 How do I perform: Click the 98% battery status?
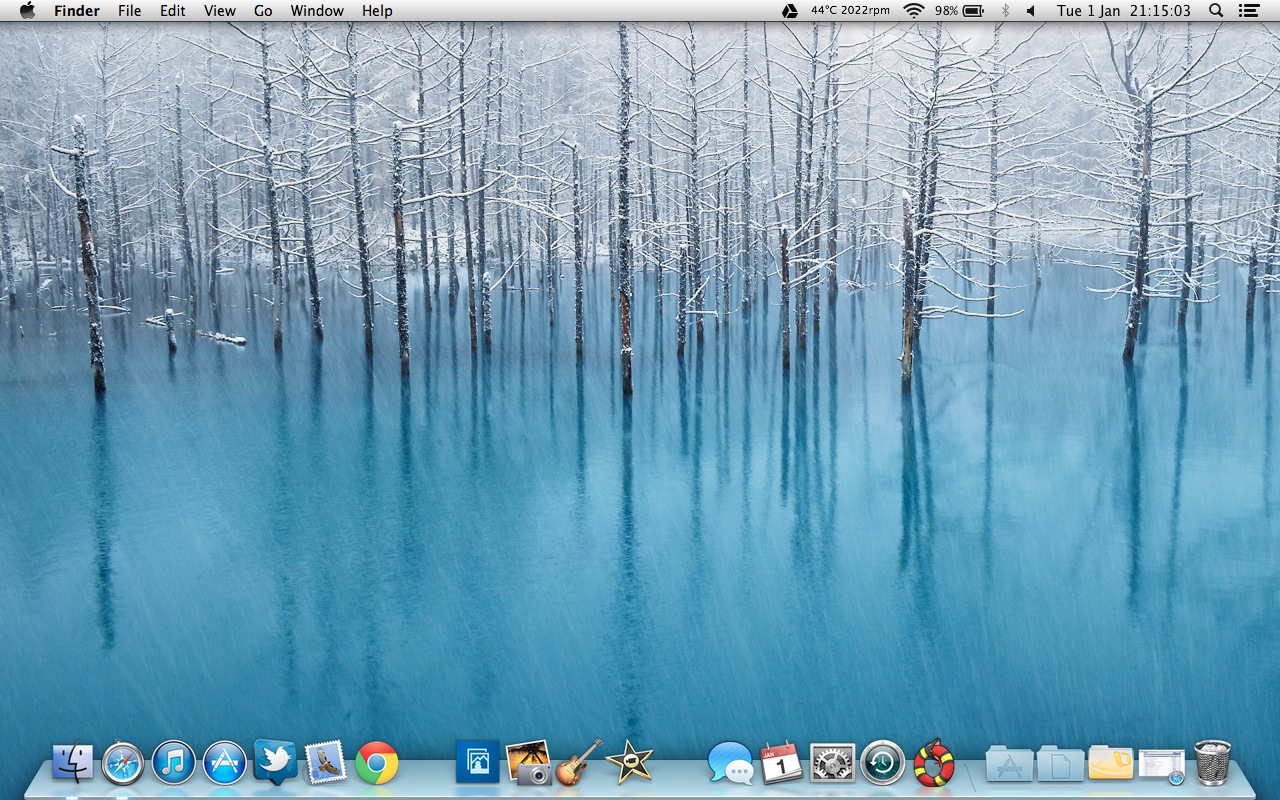coord(959,11)
